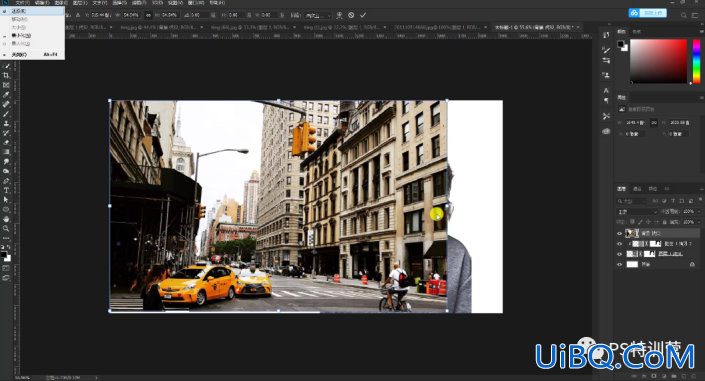The height and width of the screenshot is (381, 705).
Task: Click the cancel transform icon
Action: [351, 15]
